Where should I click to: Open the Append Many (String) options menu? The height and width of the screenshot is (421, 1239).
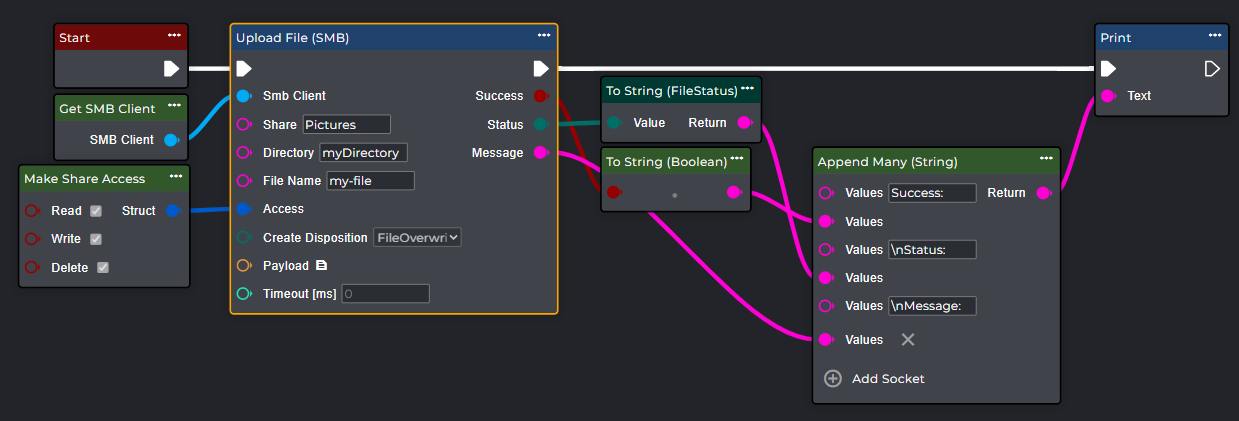pyautogui.click(x=1046, y=158)
